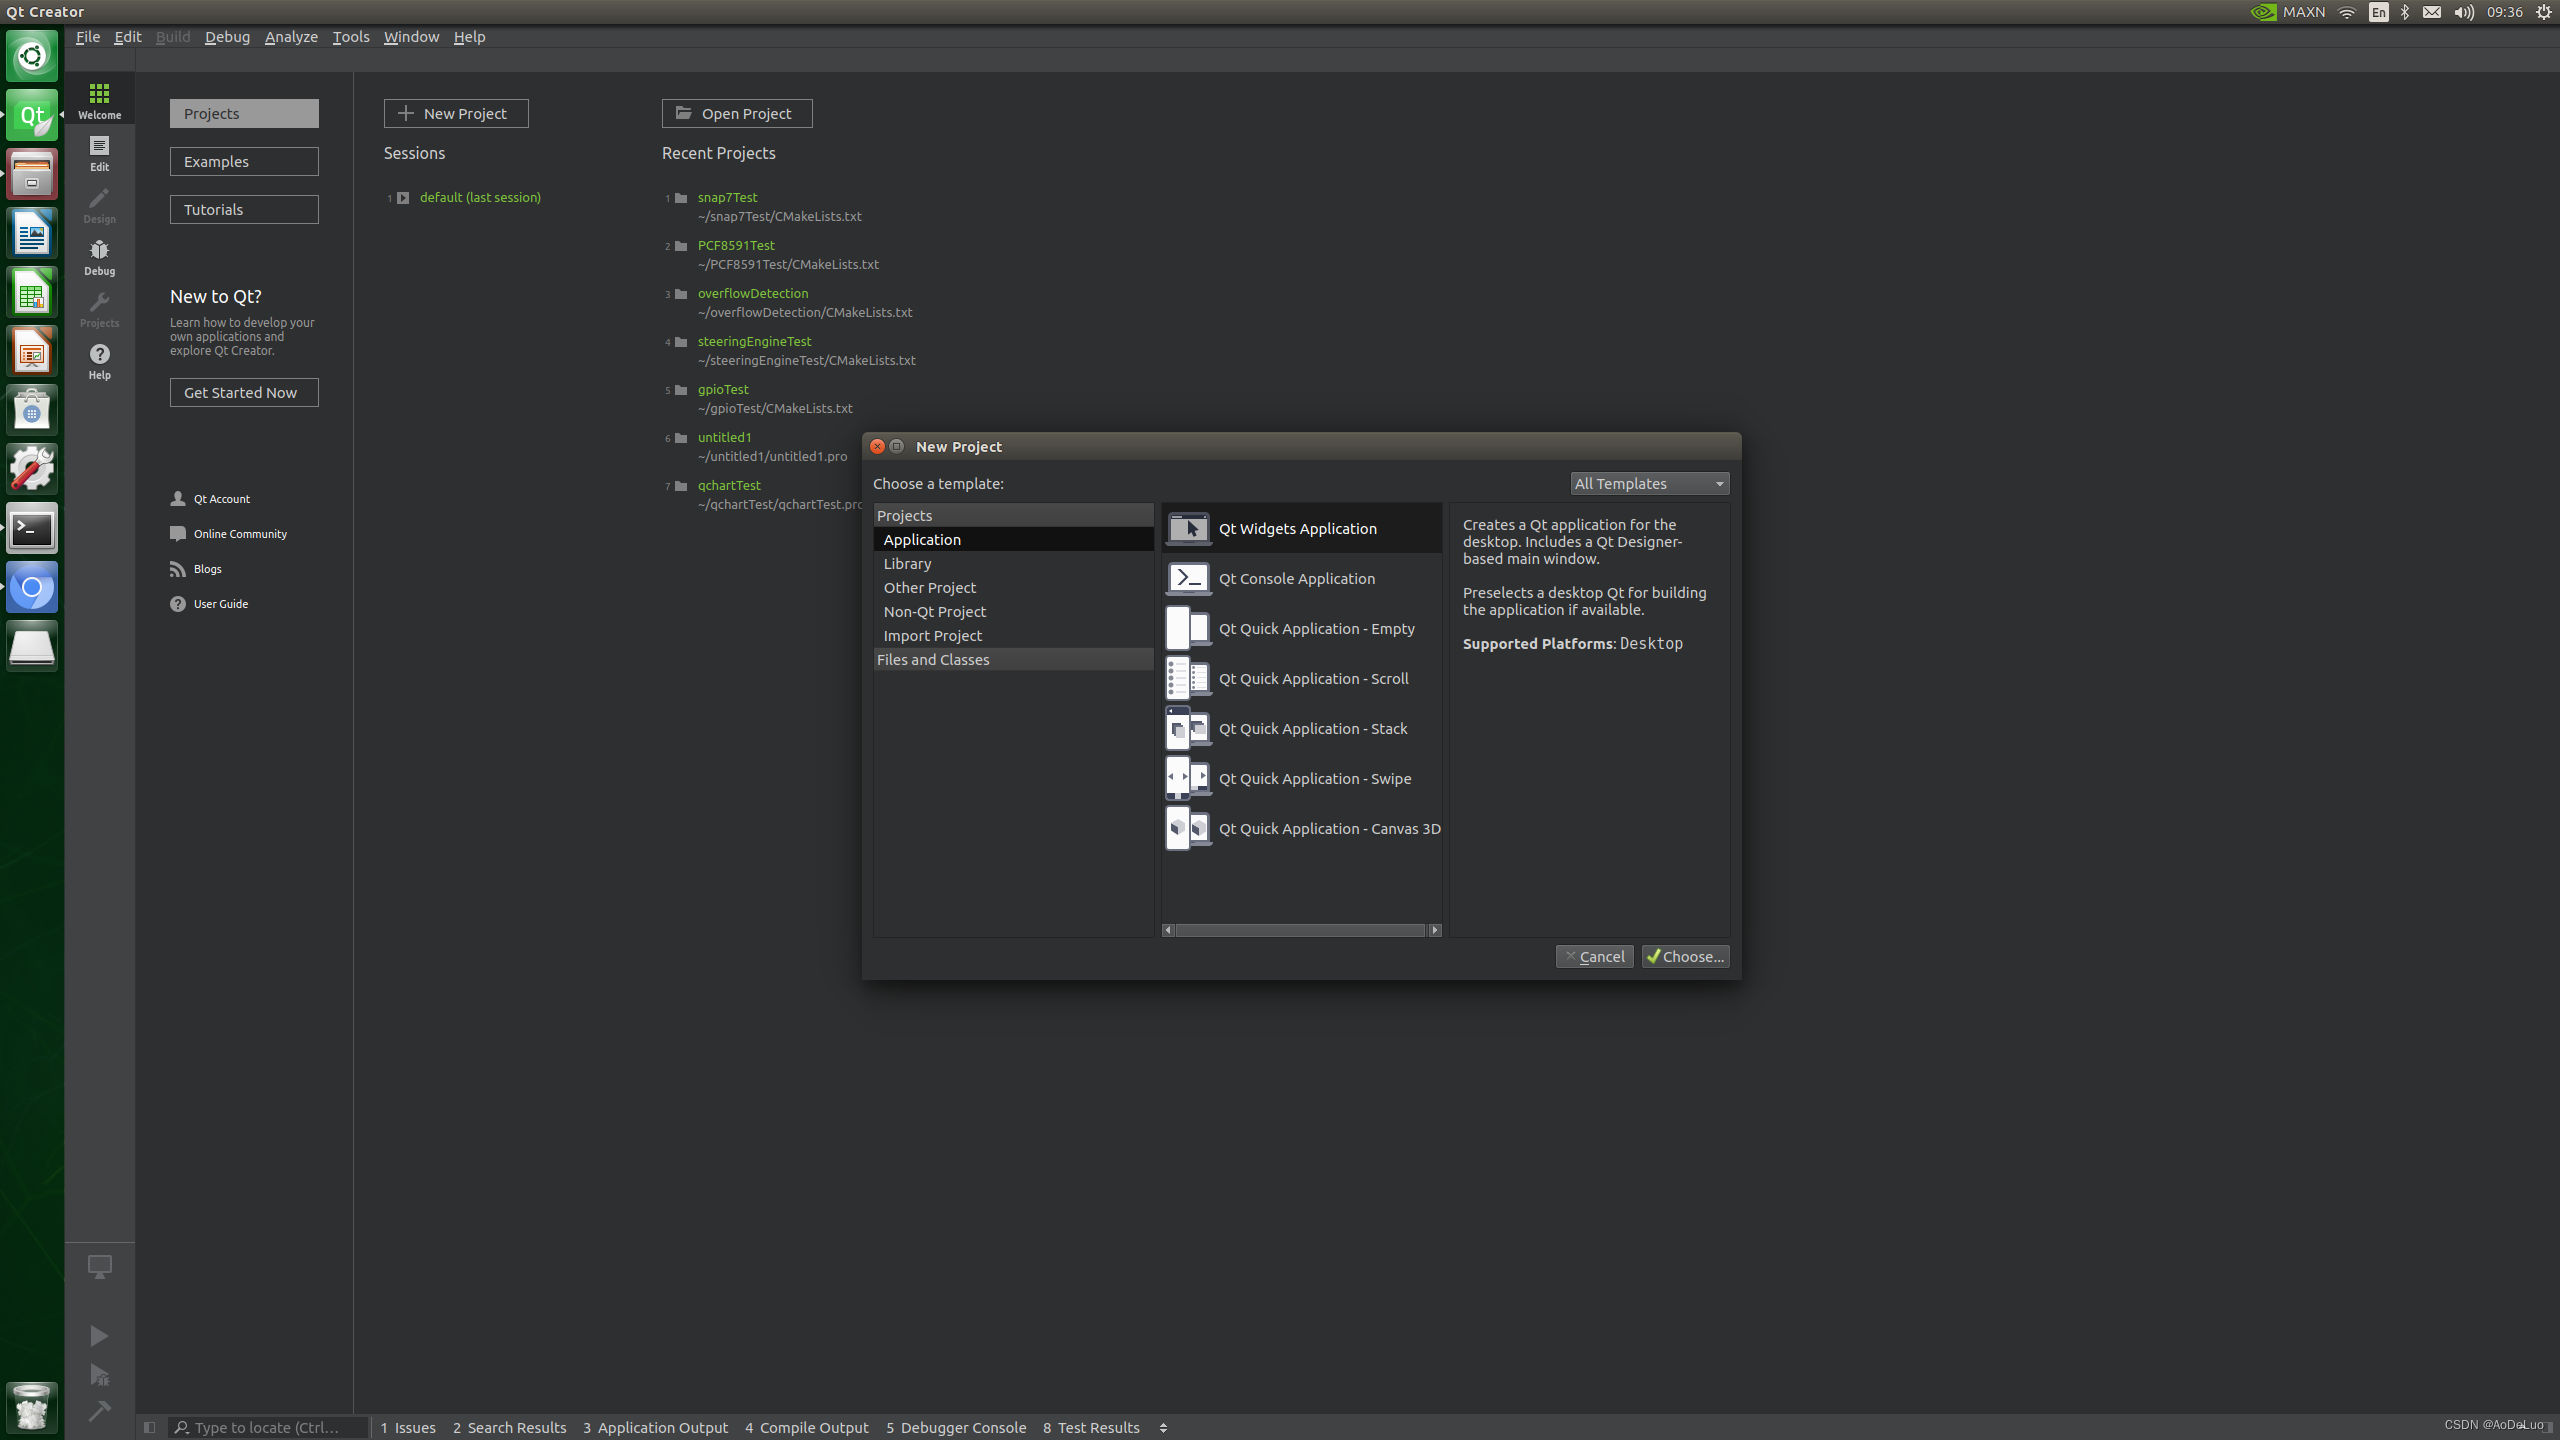The image size is (2560, 1440).
Task: Click right arrow of template list scrollbar
Action: [x=1435, y=930]
